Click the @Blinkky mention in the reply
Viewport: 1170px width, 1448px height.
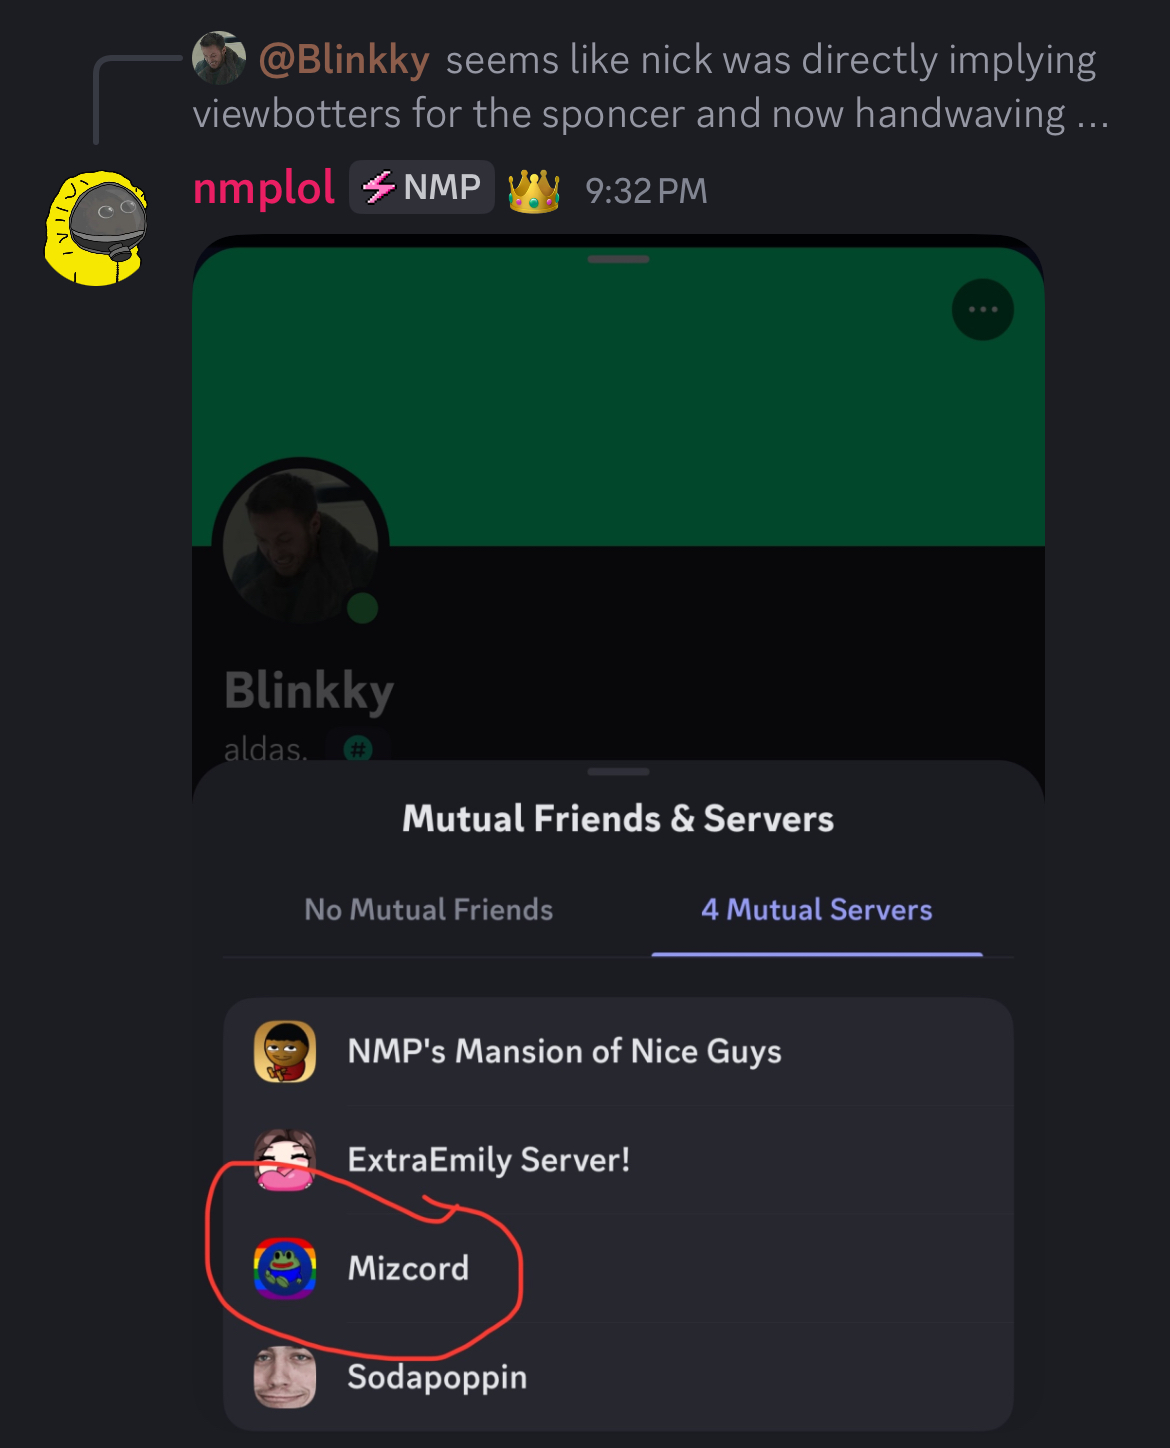344,60
